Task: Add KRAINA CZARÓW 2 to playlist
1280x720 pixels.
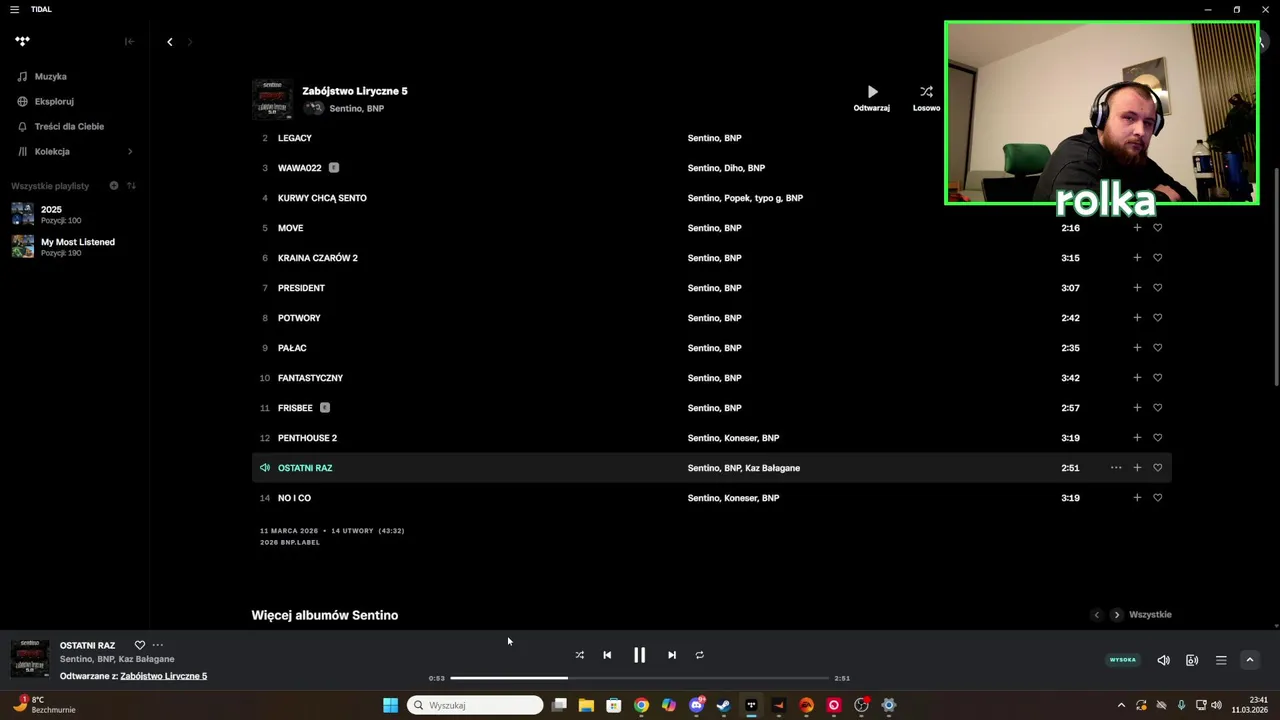Action: coord(1137,258)
